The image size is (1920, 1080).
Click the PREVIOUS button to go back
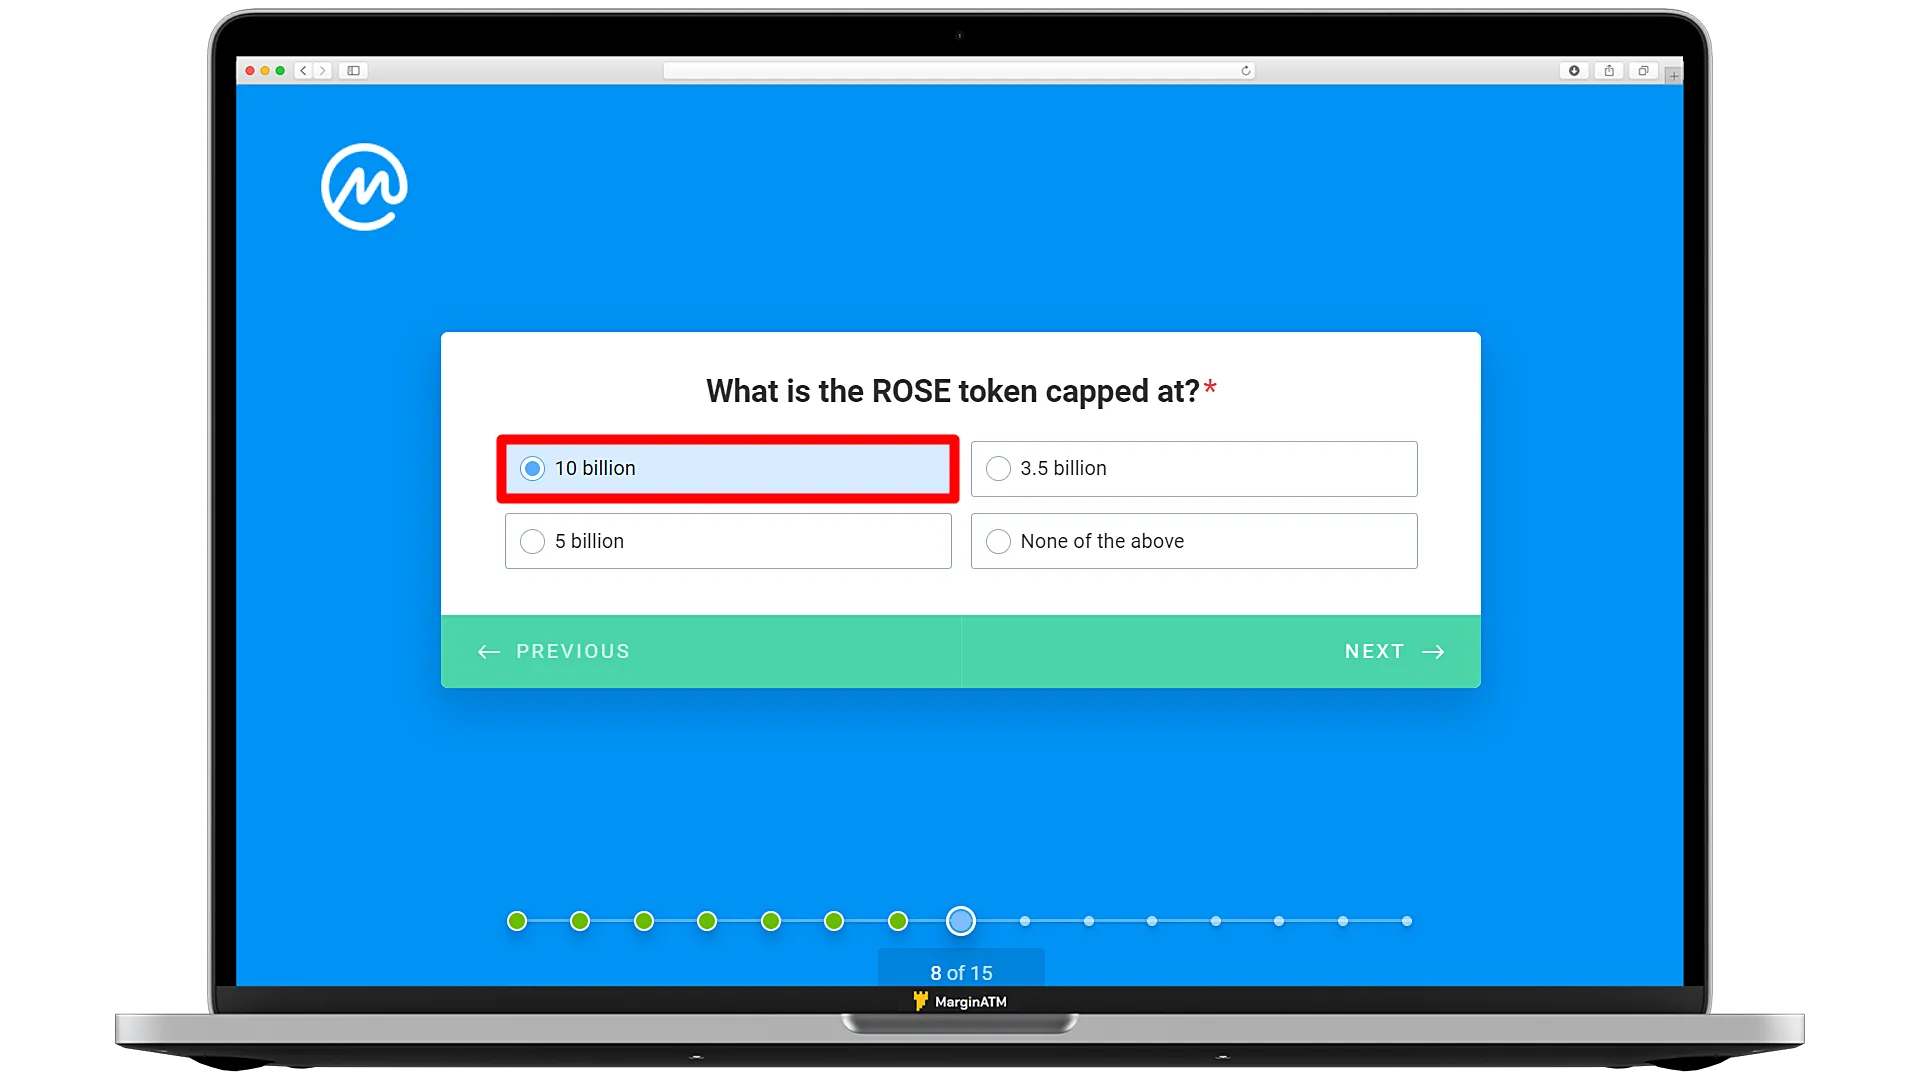[553, 650]
